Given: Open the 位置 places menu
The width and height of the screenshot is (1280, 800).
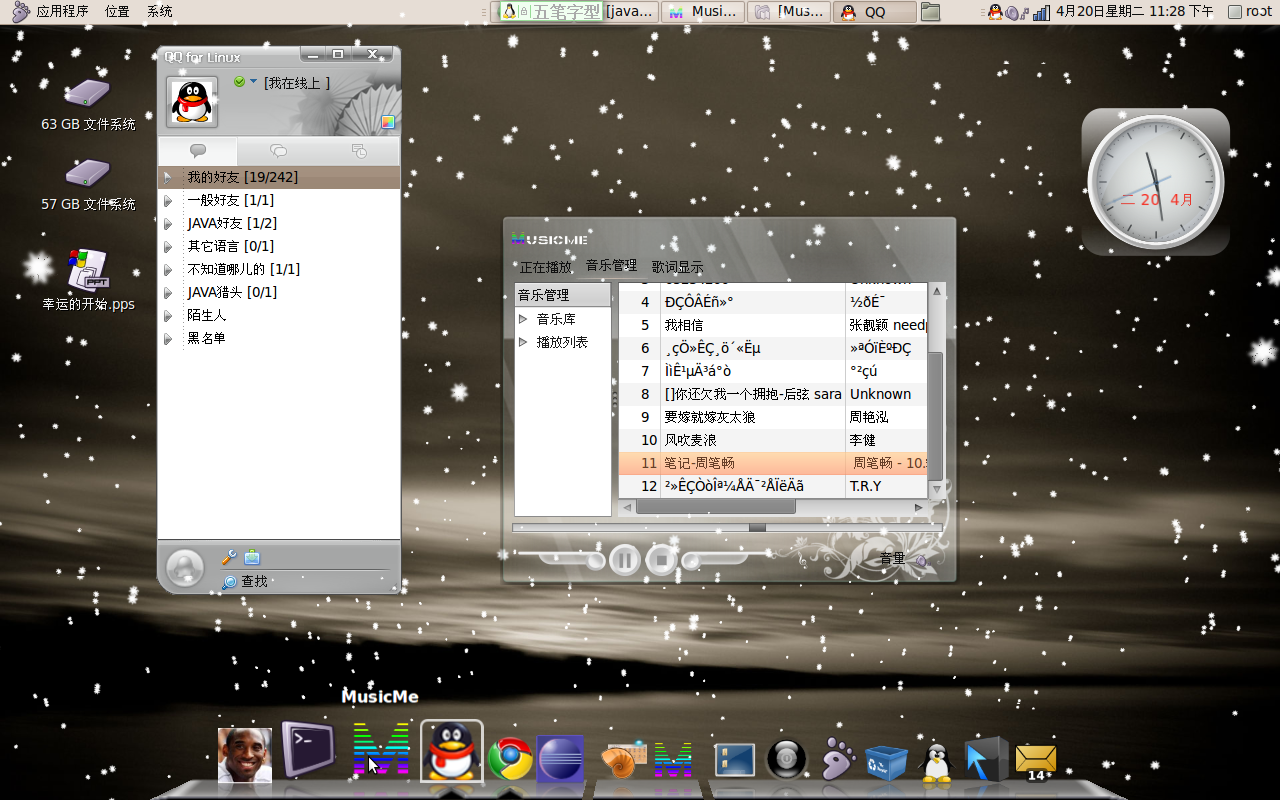Looking at the screenshot, I should (117, 12).
